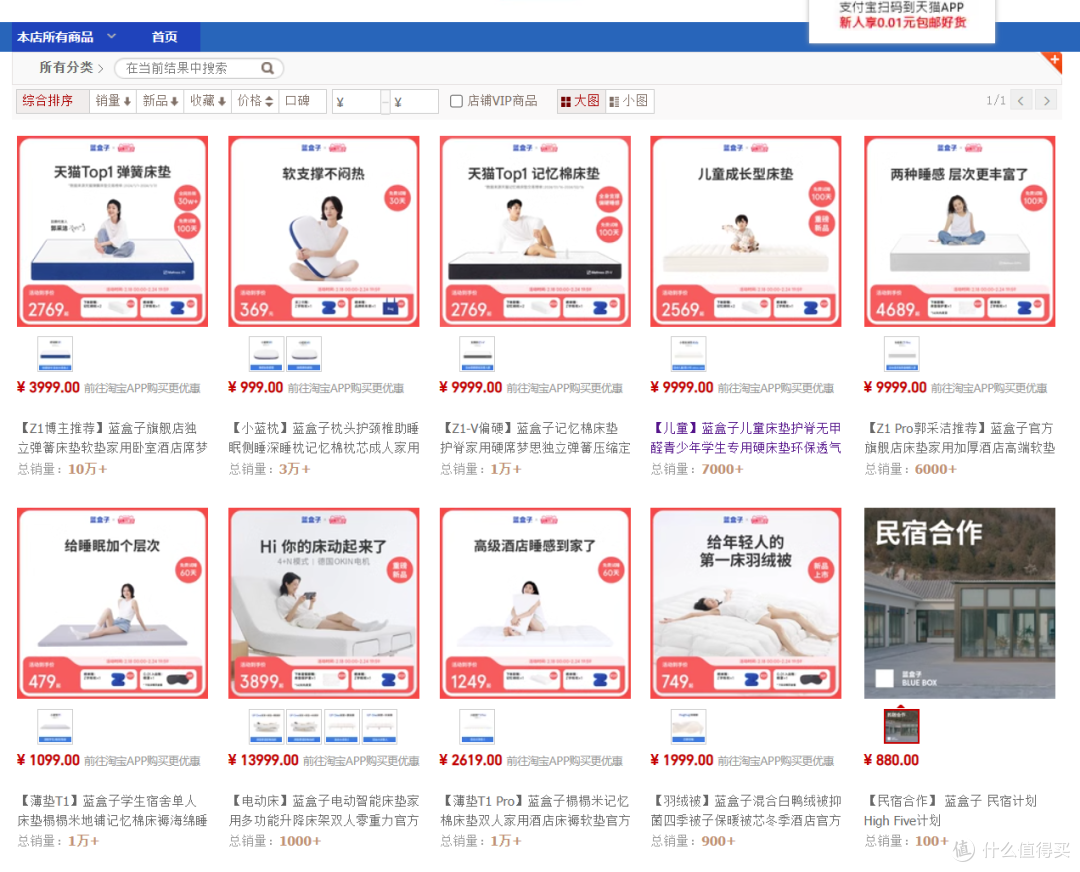This screenshot has height=872, width=1080.
Task: Focus the minimum price input field
Action: pos(356,102)
